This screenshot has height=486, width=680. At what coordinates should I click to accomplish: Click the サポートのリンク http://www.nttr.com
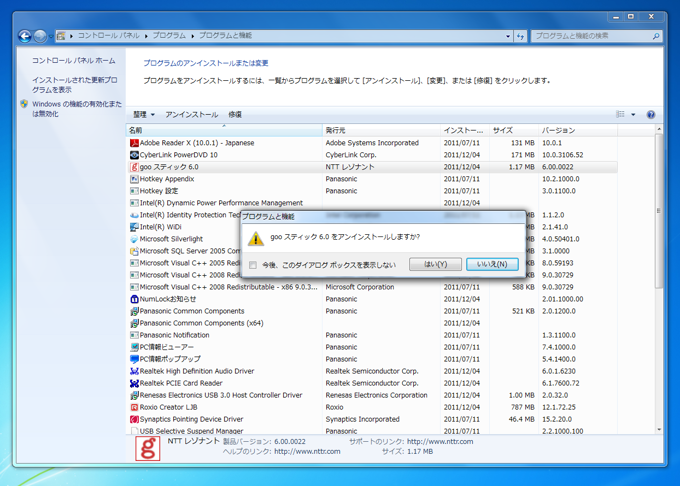(x=440, y=441)
